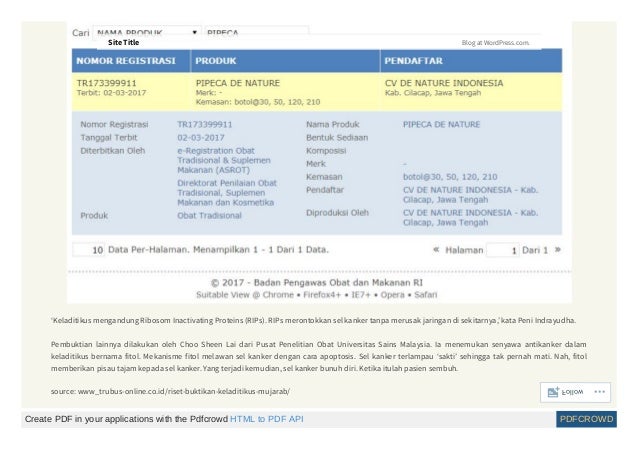Click the Diproduksi Oleh detail value

click(x=470, y=218)
